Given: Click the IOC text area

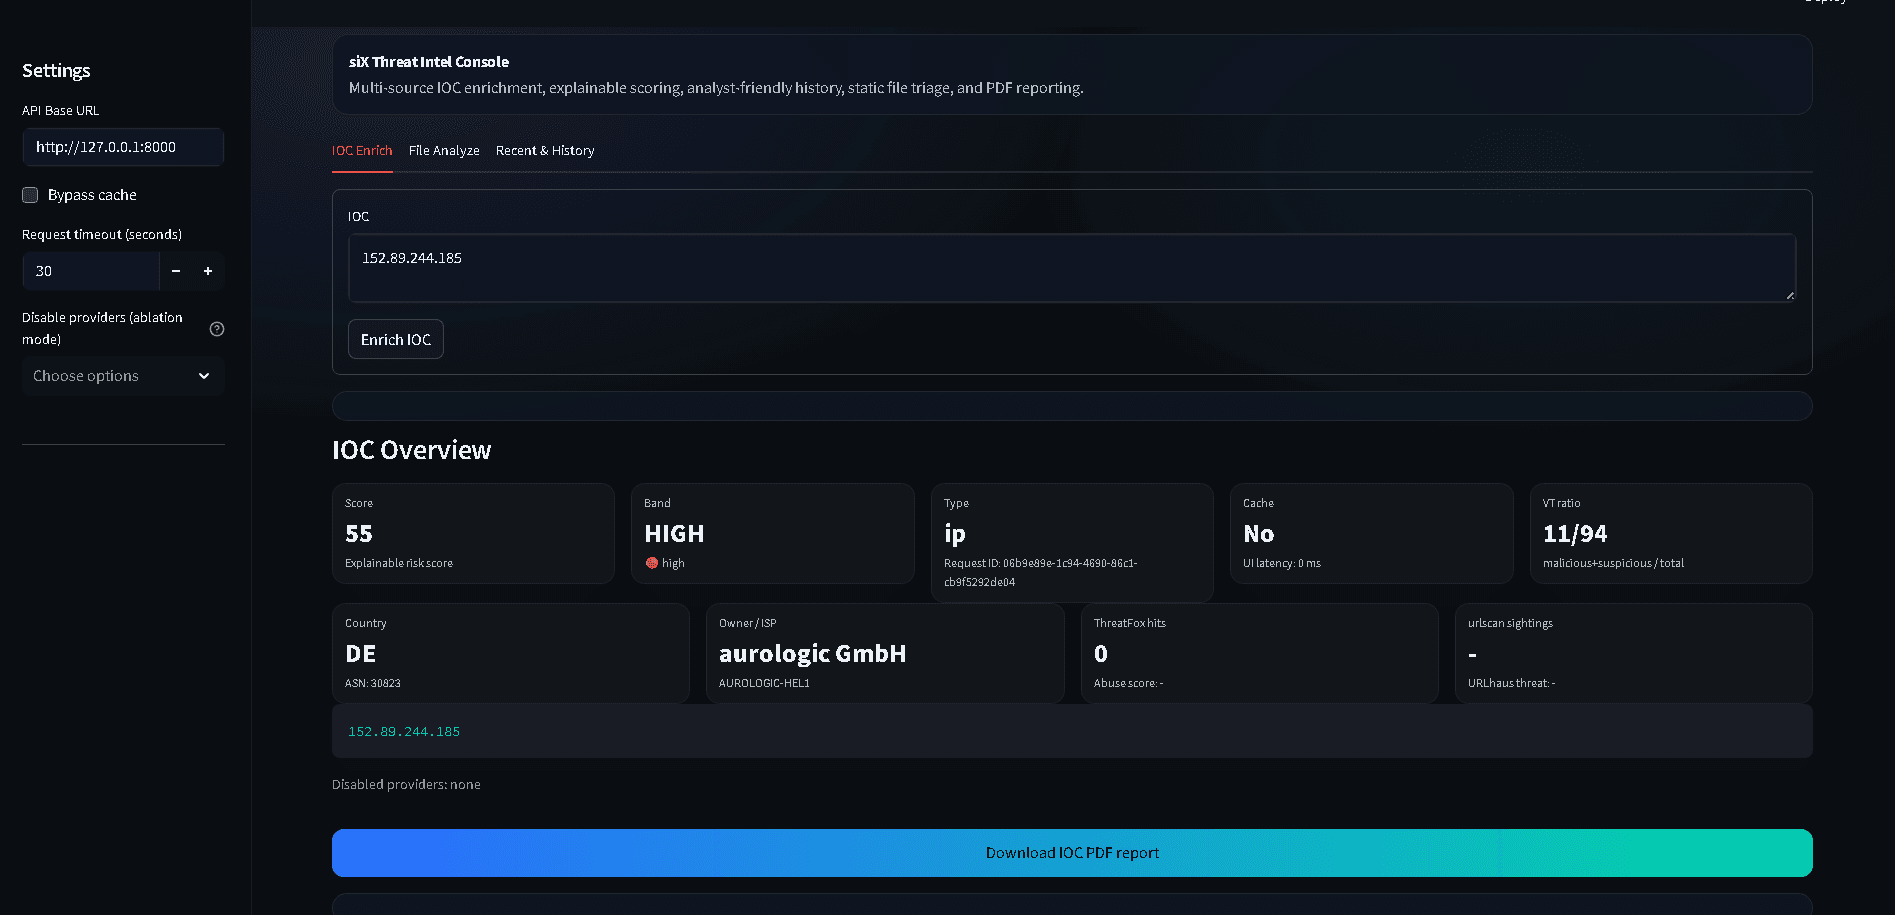Looking at the screenshot, I should tap(1072, 268).
